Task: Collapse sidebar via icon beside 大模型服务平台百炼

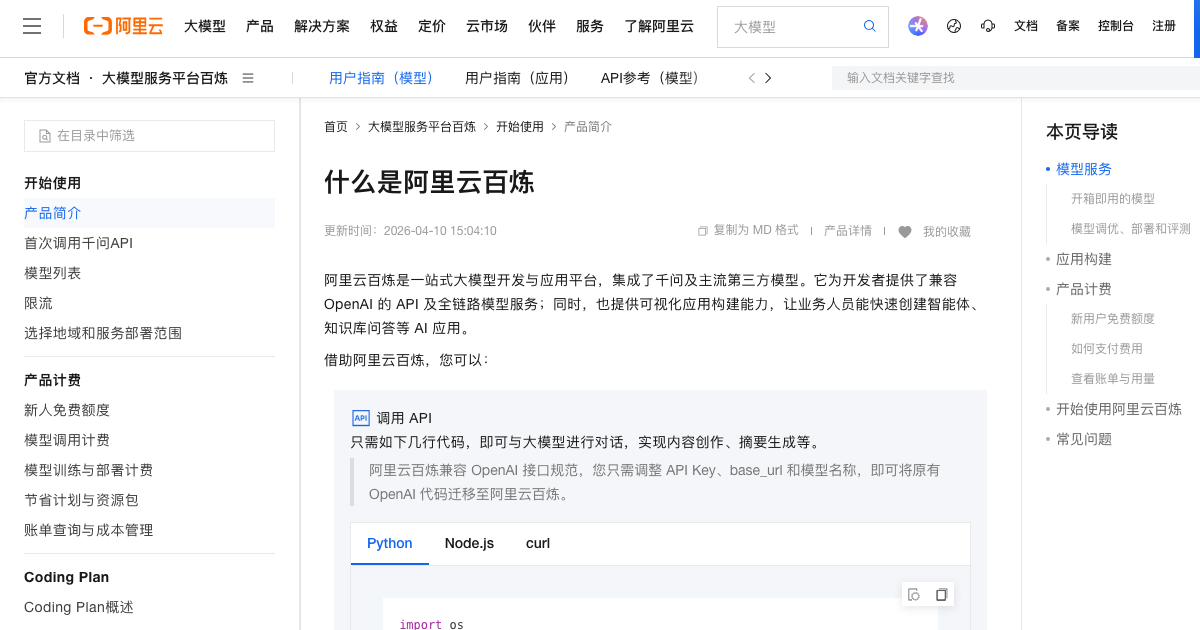Action: coord(247,77)
